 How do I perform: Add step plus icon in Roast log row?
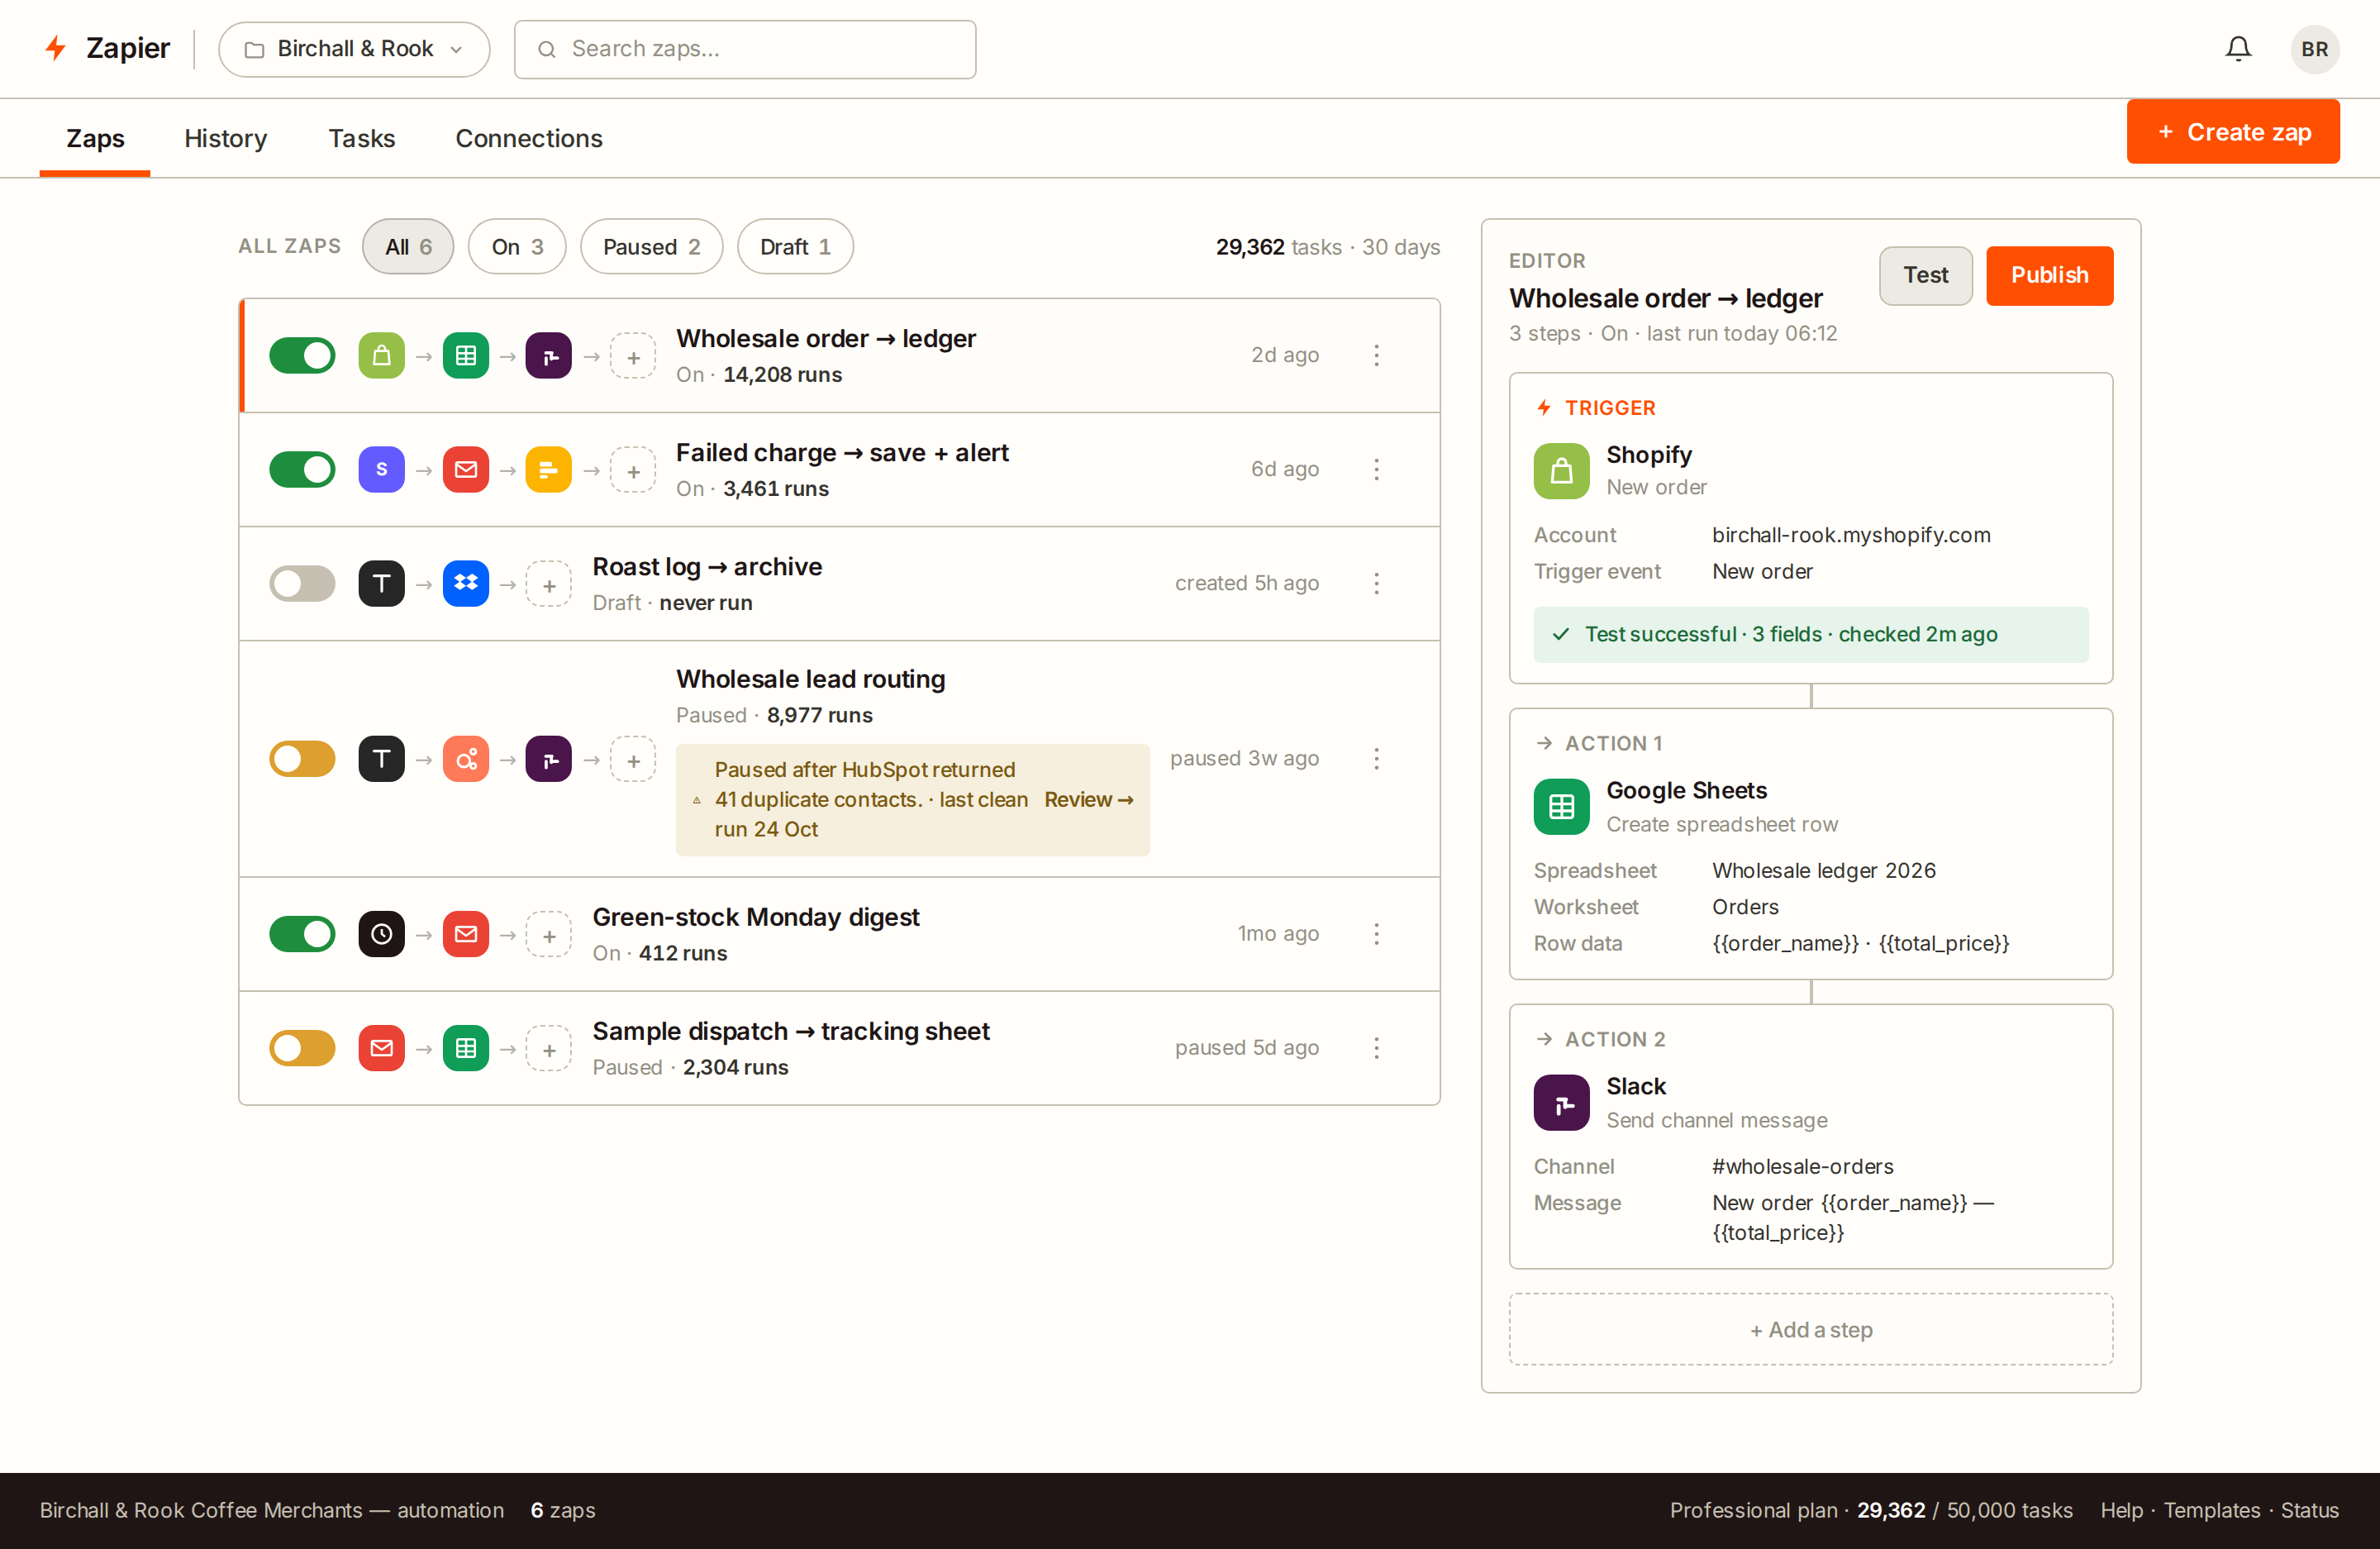[x=549, y=585]
